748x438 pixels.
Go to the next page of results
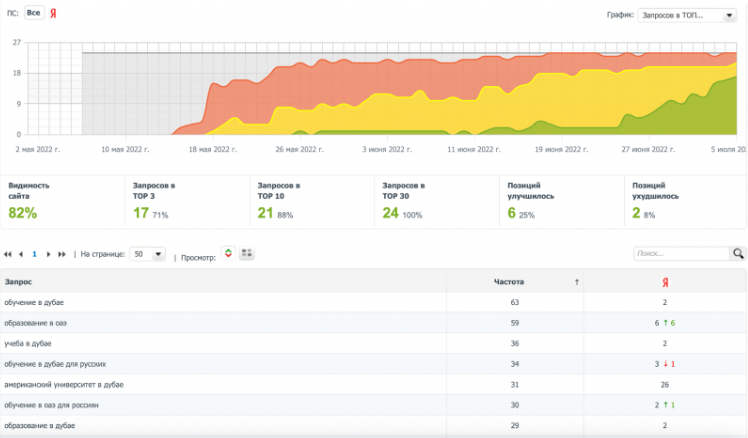click(48, 254)
